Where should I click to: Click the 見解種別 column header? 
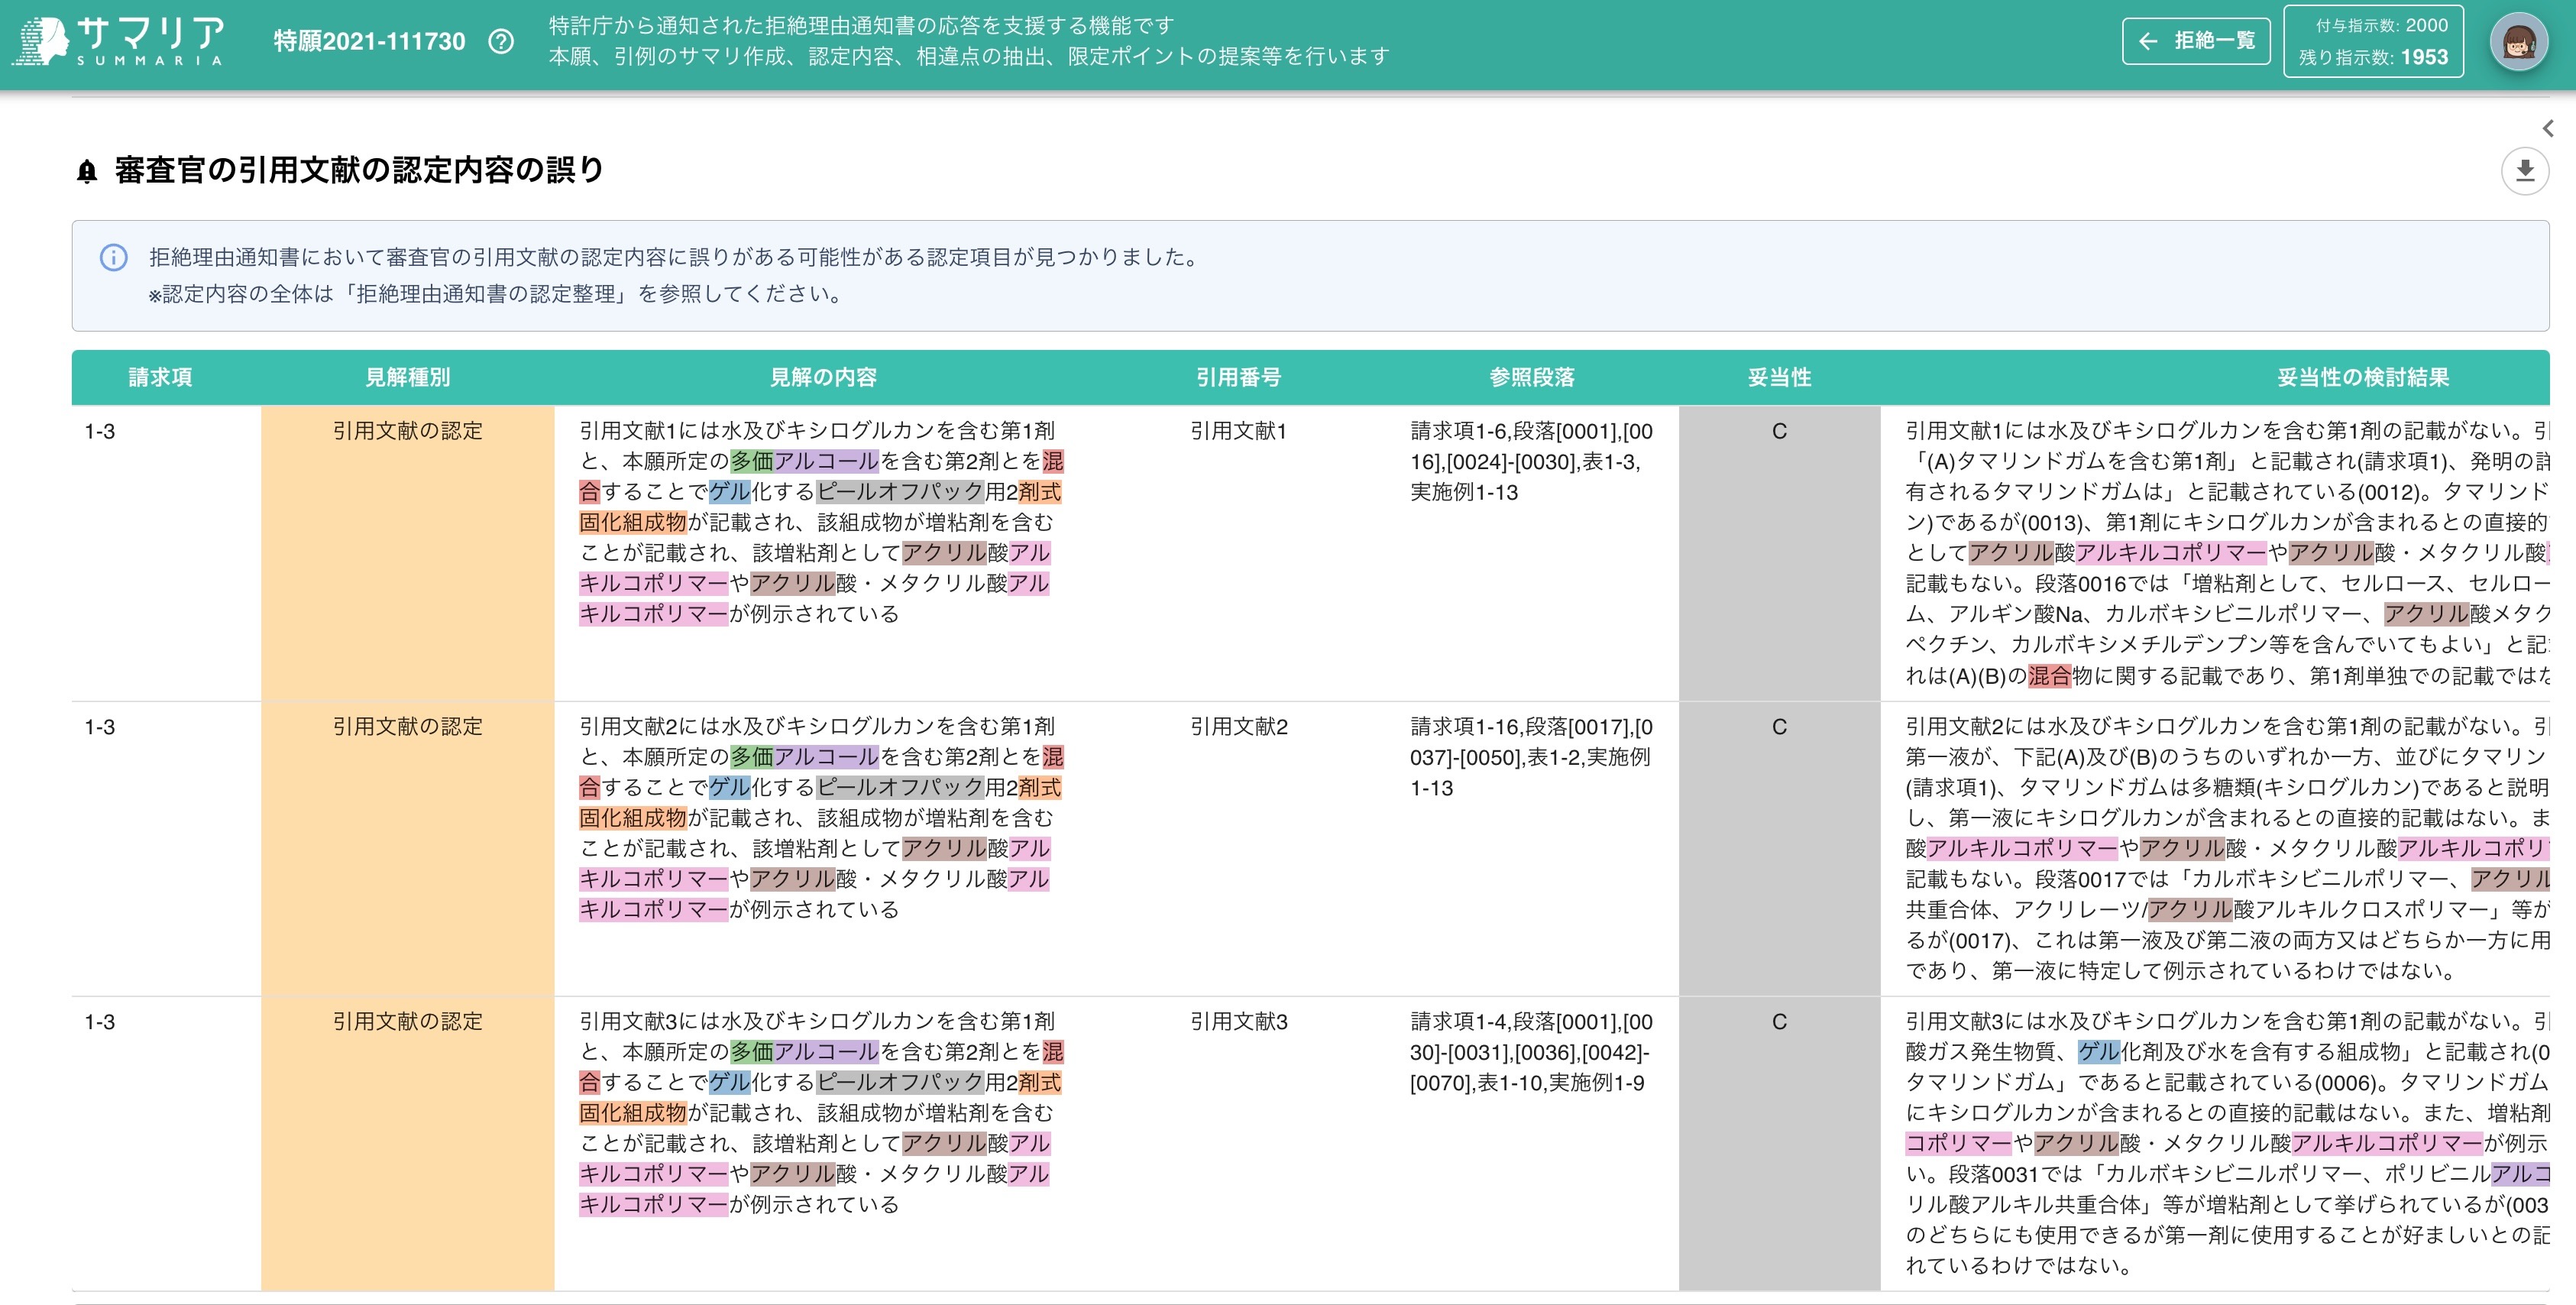click(407, 377)
